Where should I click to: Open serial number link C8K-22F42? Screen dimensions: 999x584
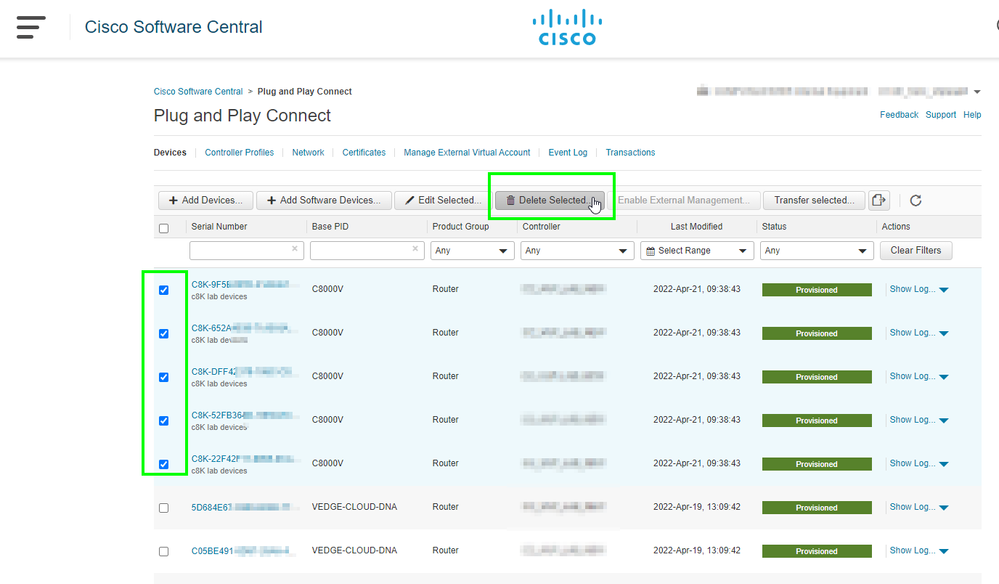coord(243,459)
